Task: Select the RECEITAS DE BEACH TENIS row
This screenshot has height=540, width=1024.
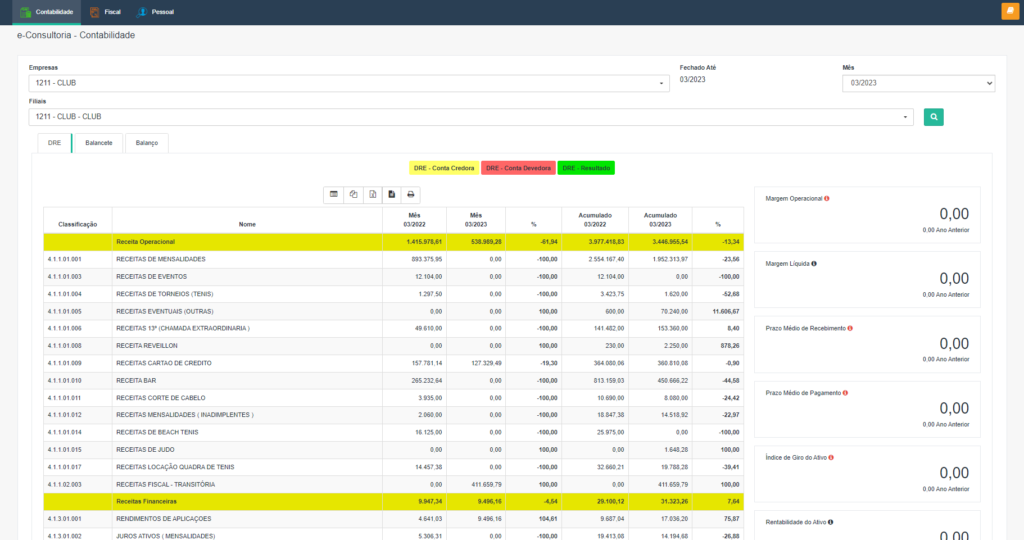Action: [x=393, y=432]
